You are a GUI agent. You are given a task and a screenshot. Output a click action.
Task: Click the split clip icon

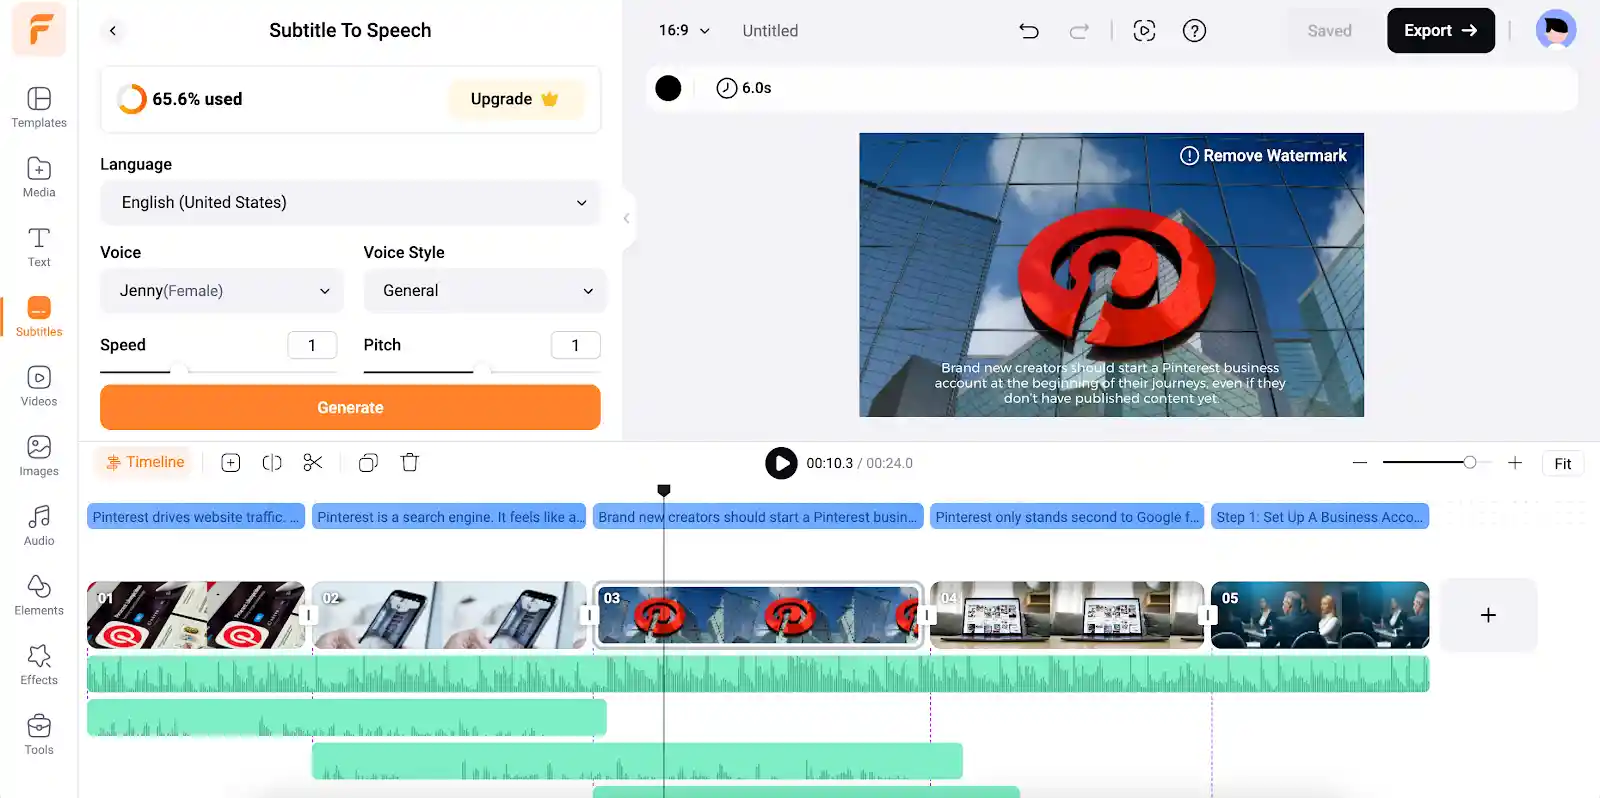click(272, 462)
